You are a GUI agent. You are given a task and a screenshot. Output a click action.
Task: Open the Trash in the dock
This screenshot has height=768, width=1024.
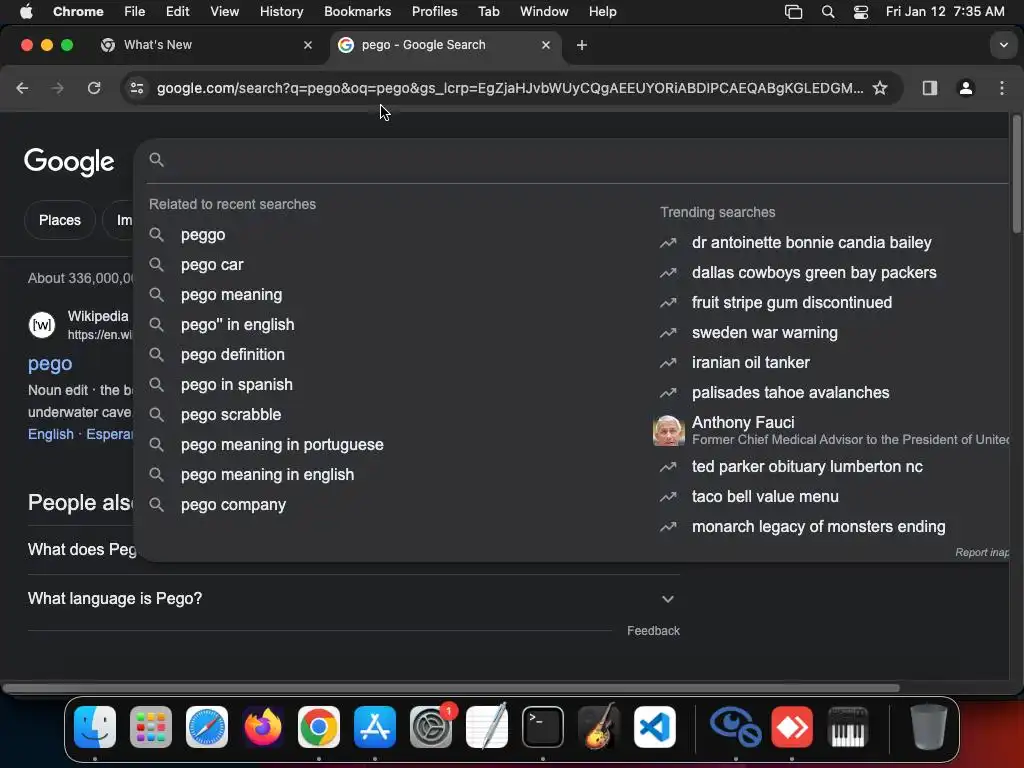(x=929, y=727)
